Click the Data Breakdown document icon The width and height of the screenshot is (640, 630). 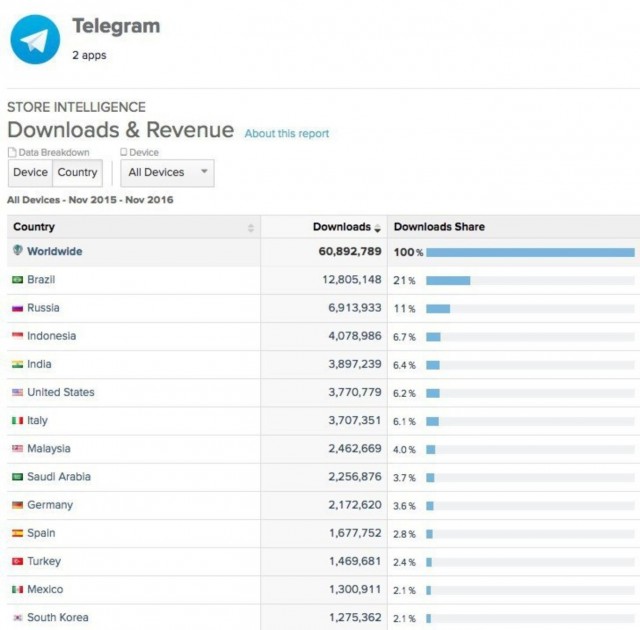pyautogui.click(x=12, y=153)
